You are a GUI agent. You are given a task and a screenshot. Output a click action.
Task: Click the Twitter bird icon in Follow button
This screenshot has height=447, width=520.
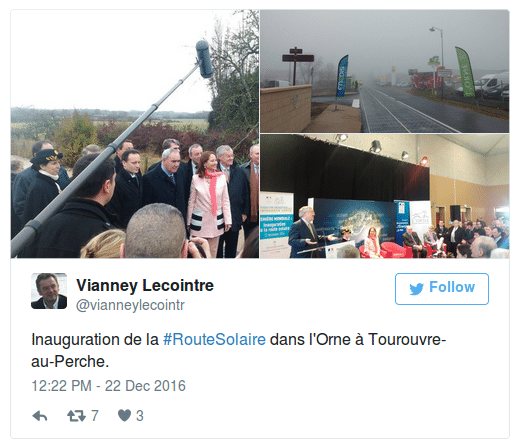point(416,289)
